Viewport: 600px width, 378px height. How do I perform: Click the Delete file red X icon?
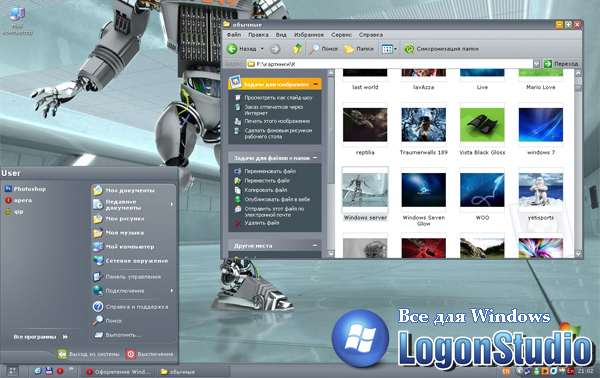(x=238, y=223)
